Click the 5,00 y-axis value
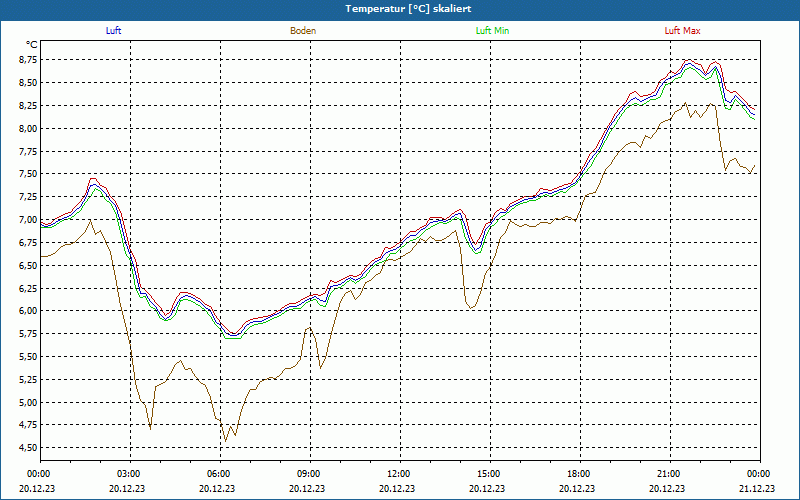This screenshot has height=500, width=800. (27, 403)
